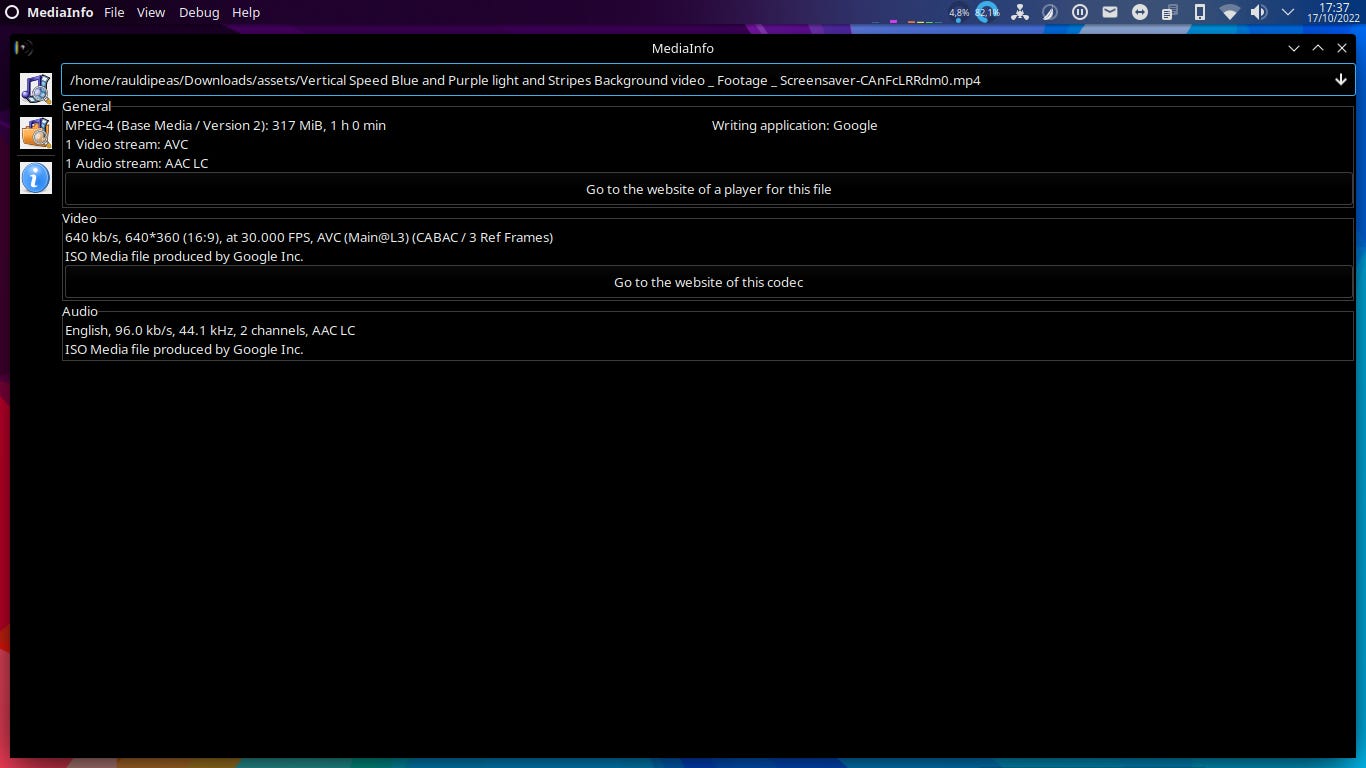Viewport: 1366px width, 768px height.
Task: Click the General section heading
Action: point(87,106)
